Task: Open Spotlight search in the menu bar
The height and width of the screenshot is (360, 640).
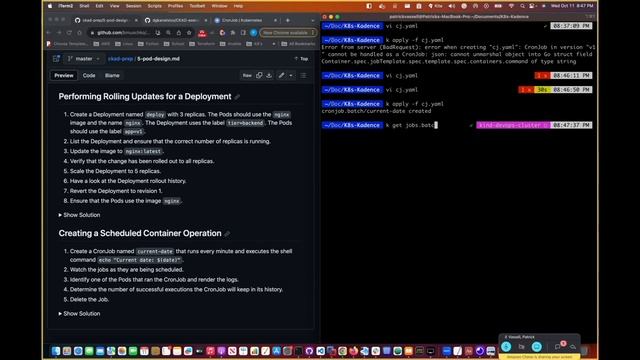Action: coord(522,6)
